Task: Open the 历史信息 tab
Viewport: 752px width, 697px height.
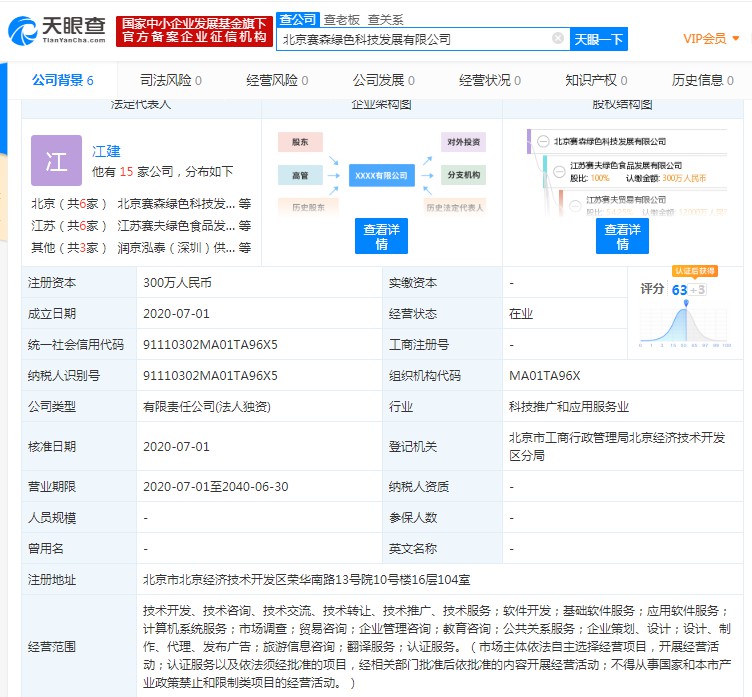Action: click(x=703, y=80)
